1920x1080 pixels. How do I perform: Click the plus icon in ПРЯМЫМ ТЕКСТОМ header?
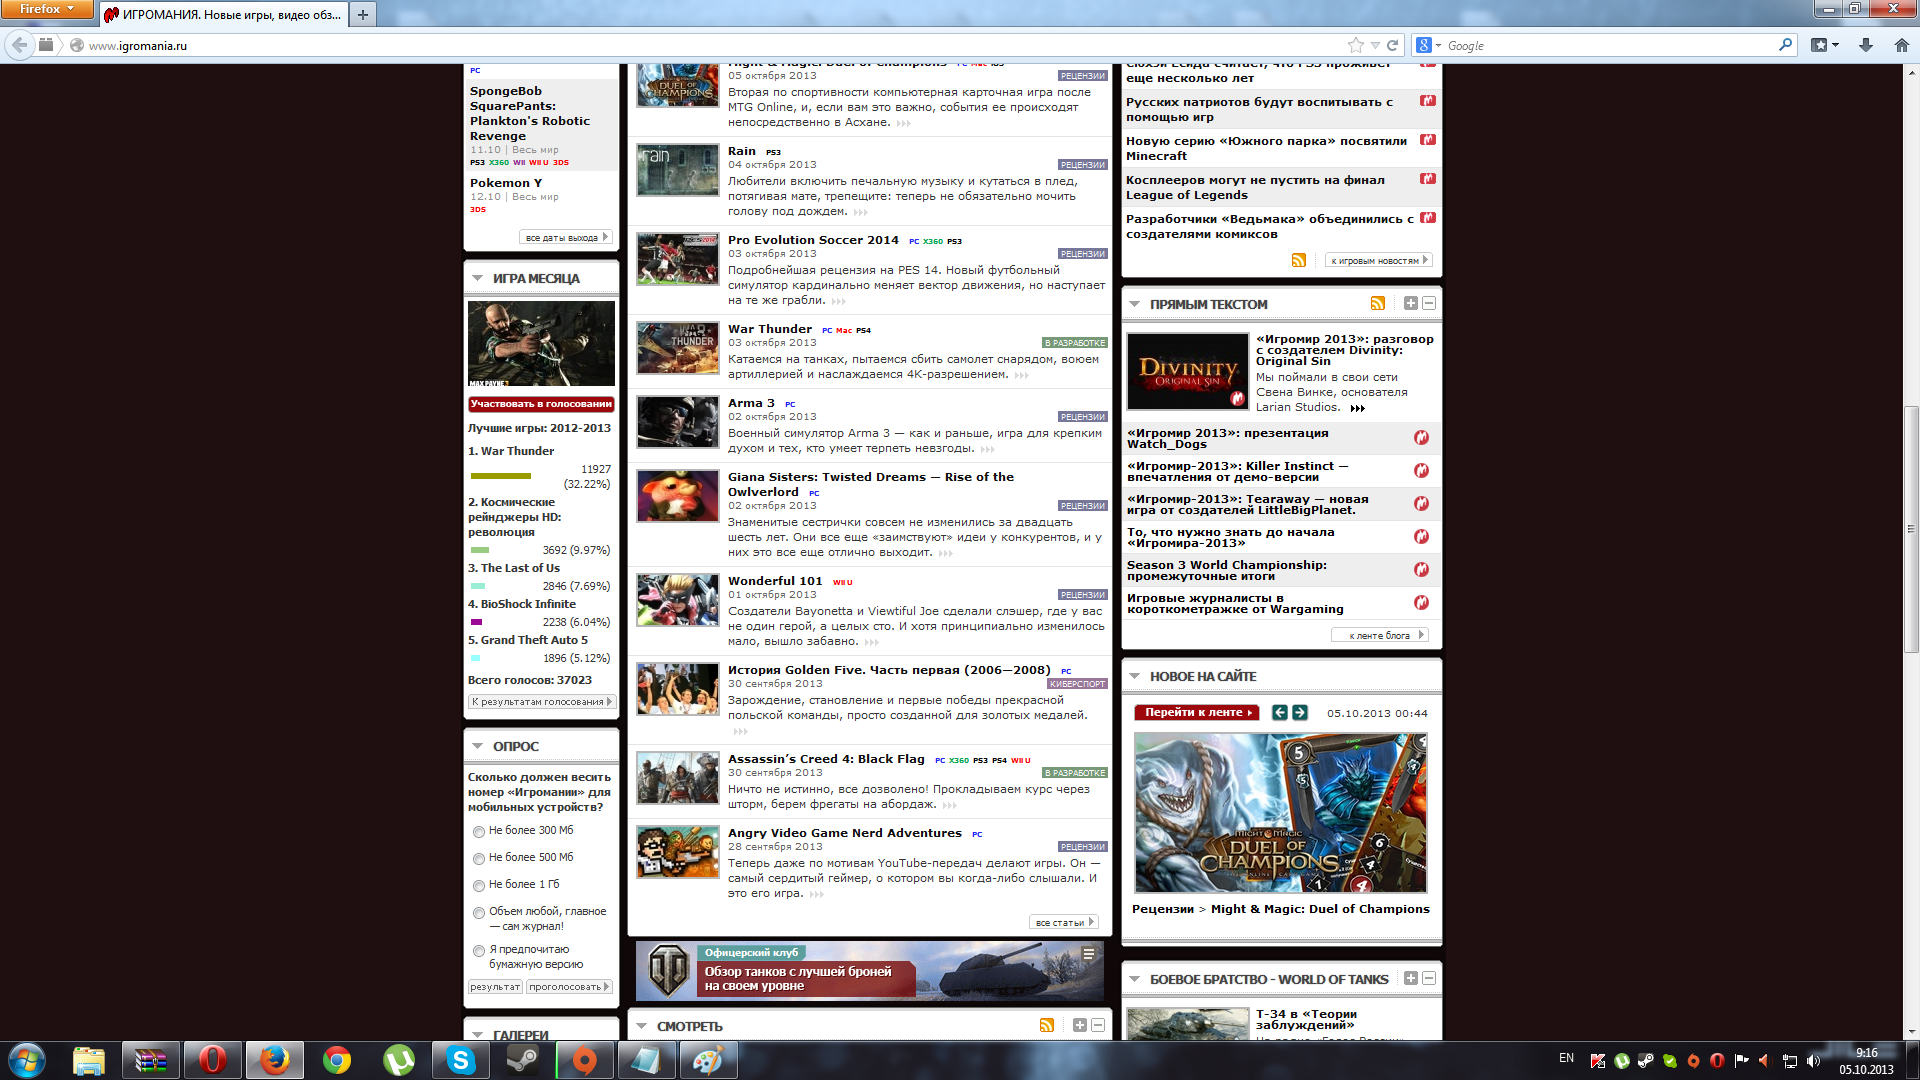tap(1410, 303)
